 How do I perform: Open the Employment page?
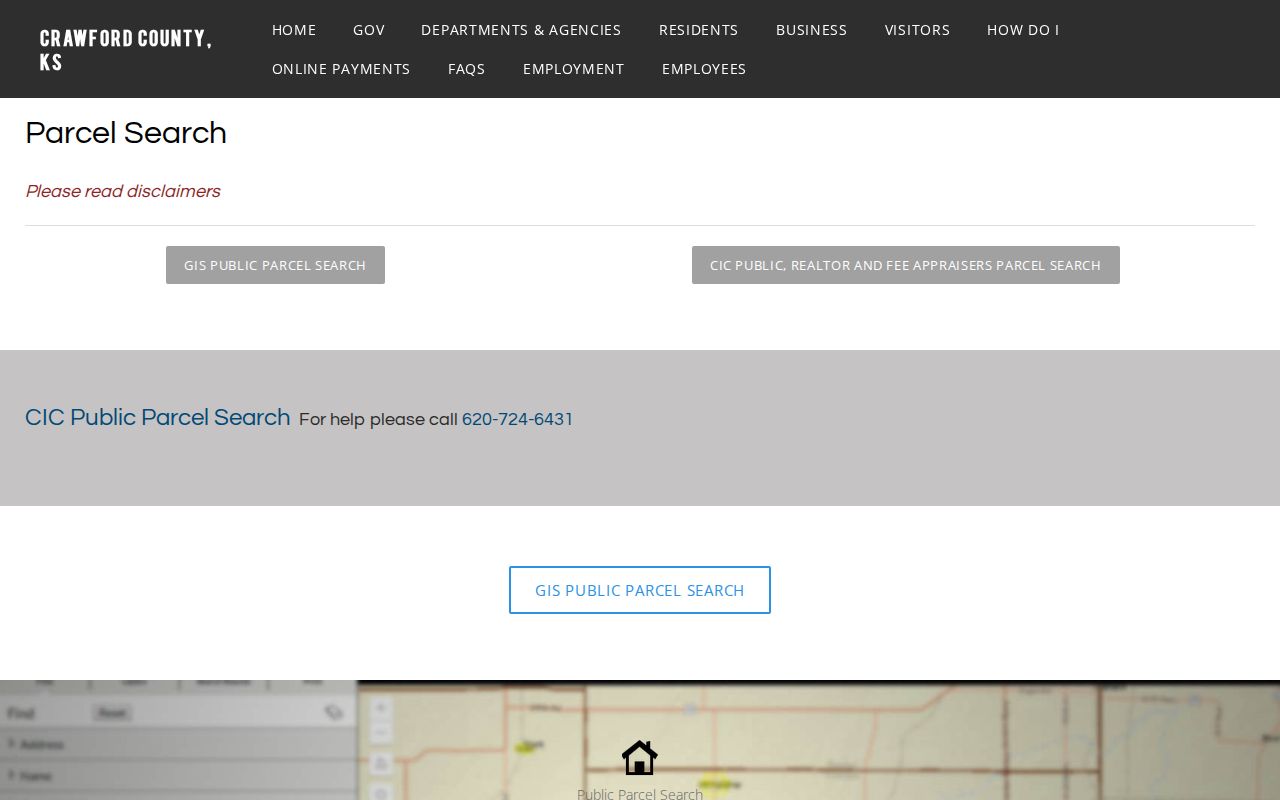pyautogui.click(x=574, y=69)
